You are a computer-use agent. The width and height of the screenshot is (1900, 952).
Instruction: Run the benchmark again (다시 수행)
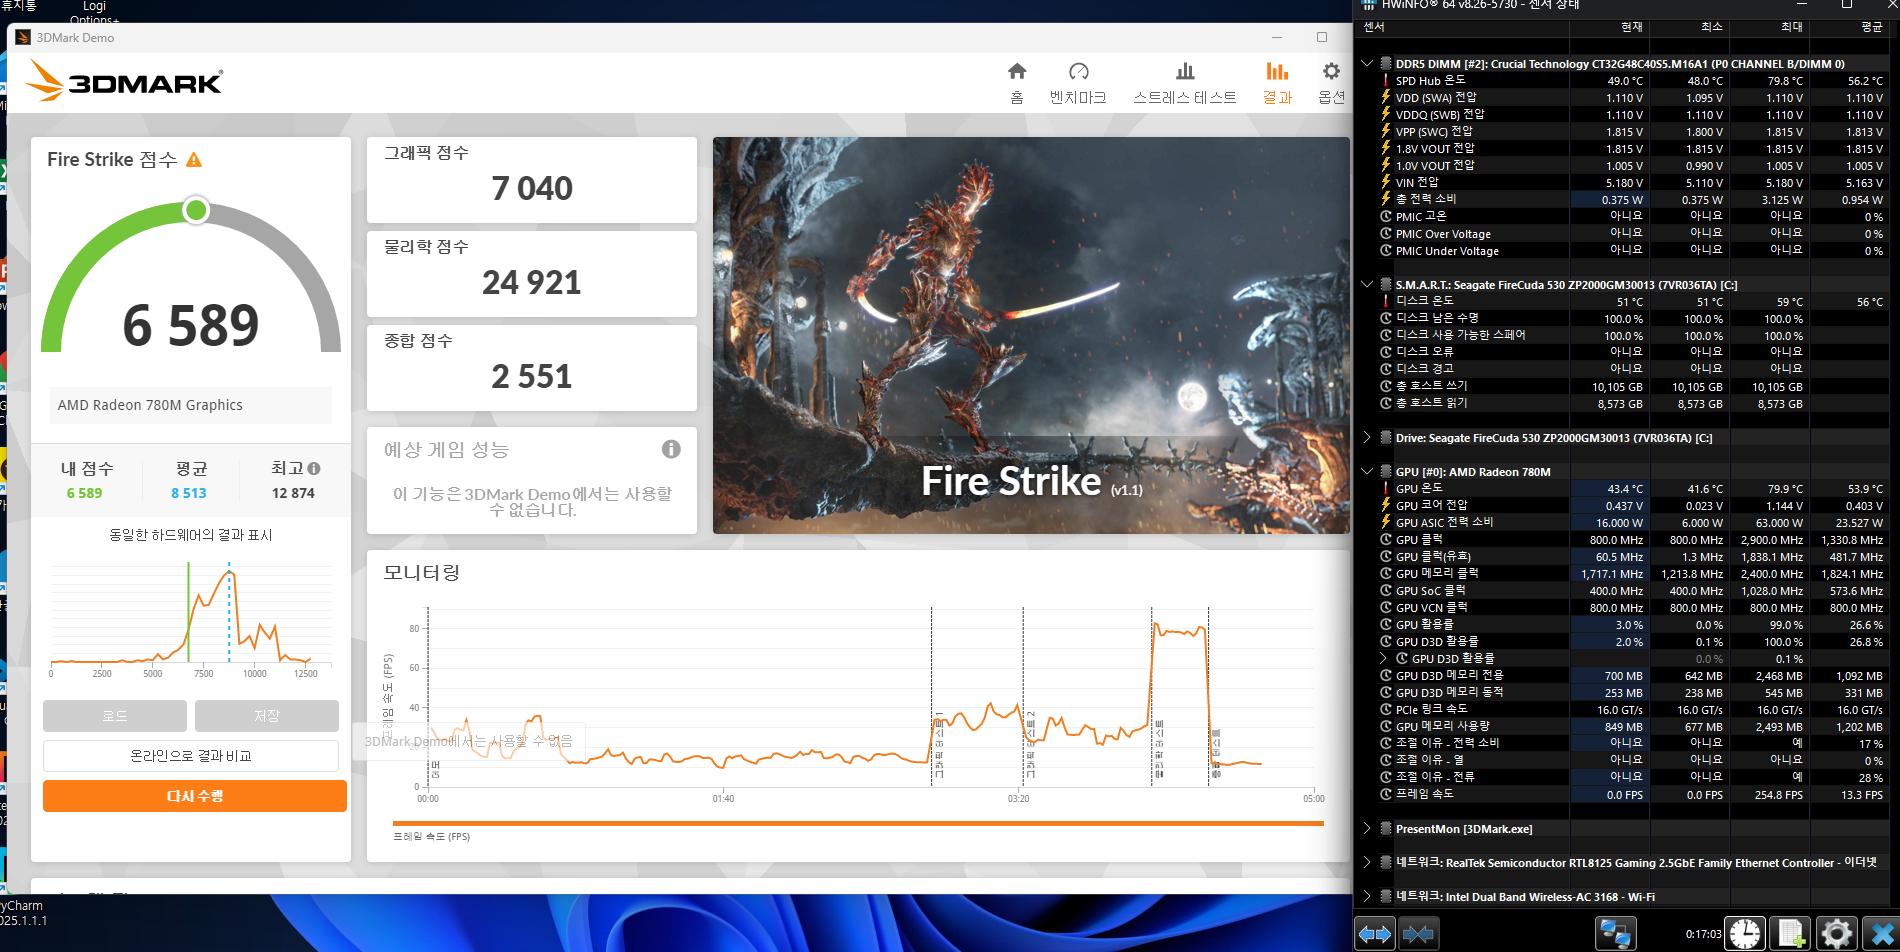click(195, 796)
